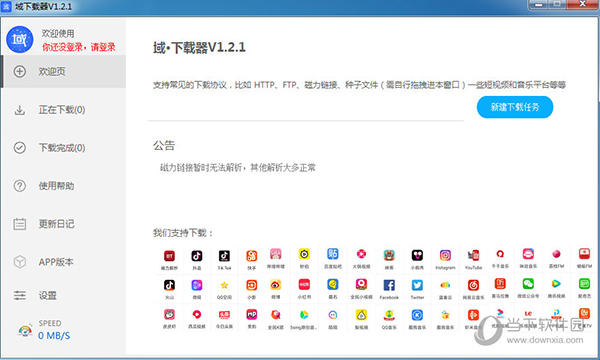Viewport: 600px width, 360px height.
Task: Select the 5sing原创音乐 icon
Action: [304, 315]
